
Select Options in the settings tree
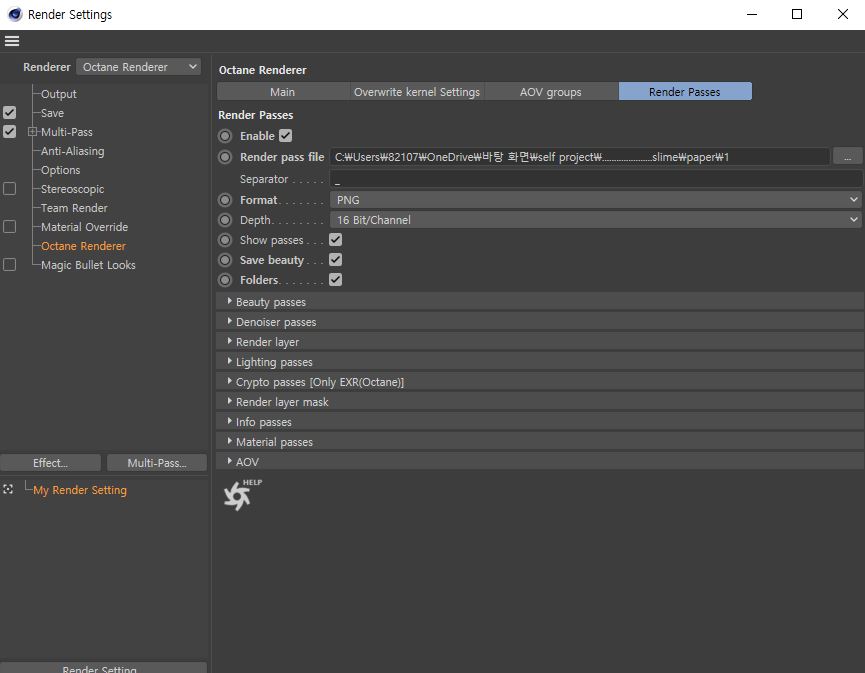tap(61, 170)
